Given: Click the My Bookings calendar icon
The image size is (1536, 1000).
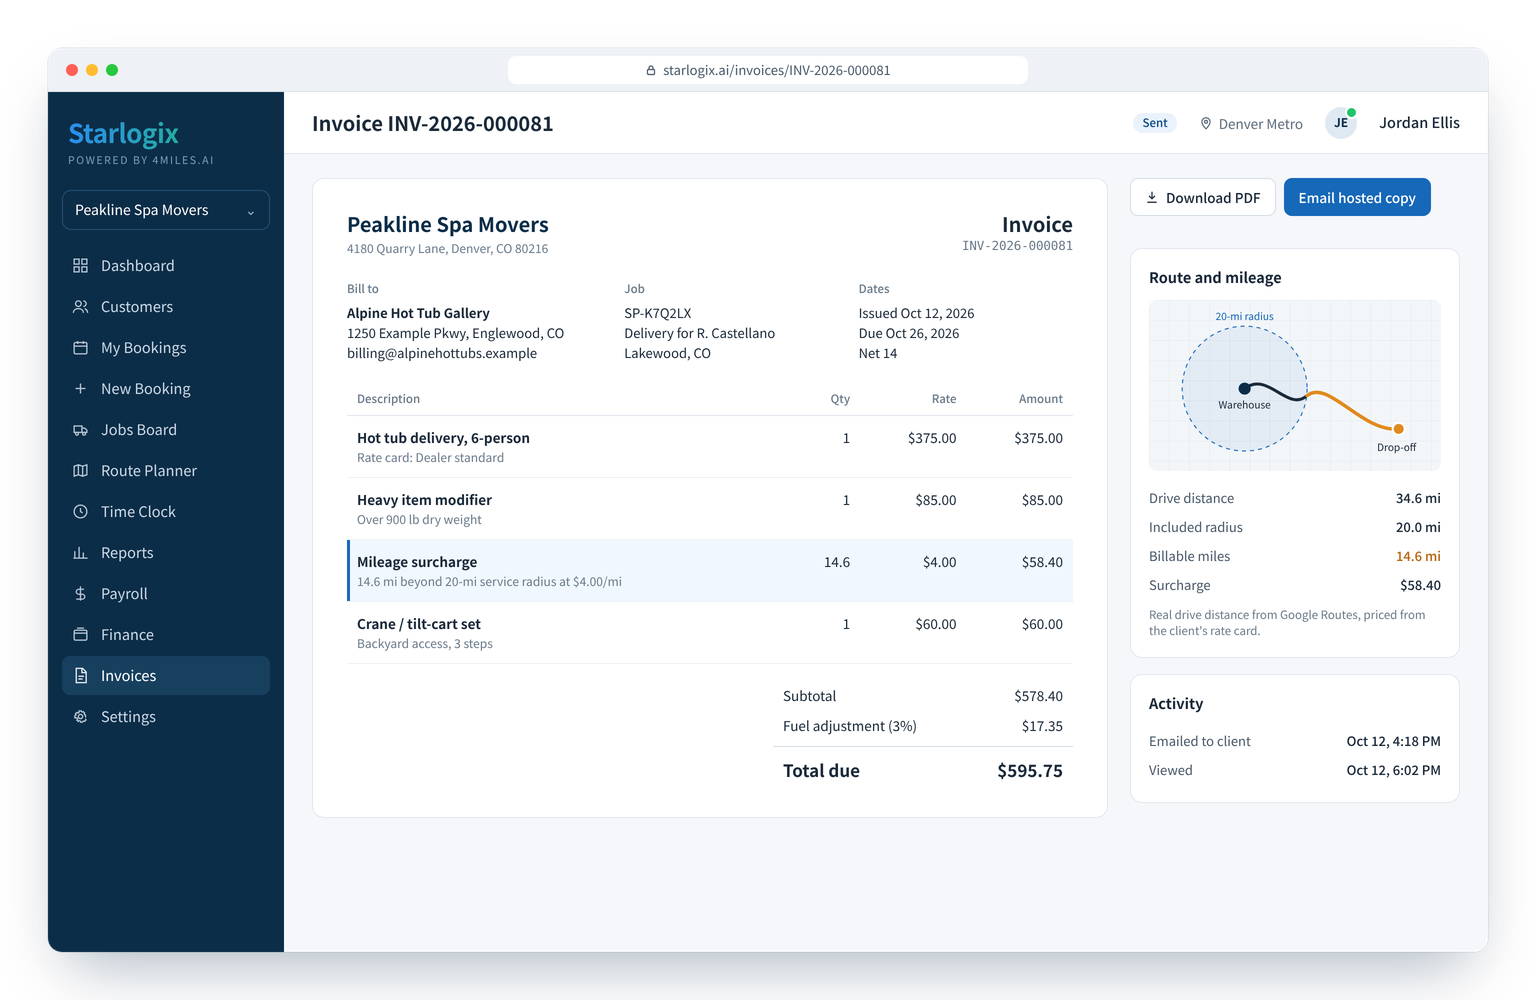Looking at the screenshot, I should 81,348.
